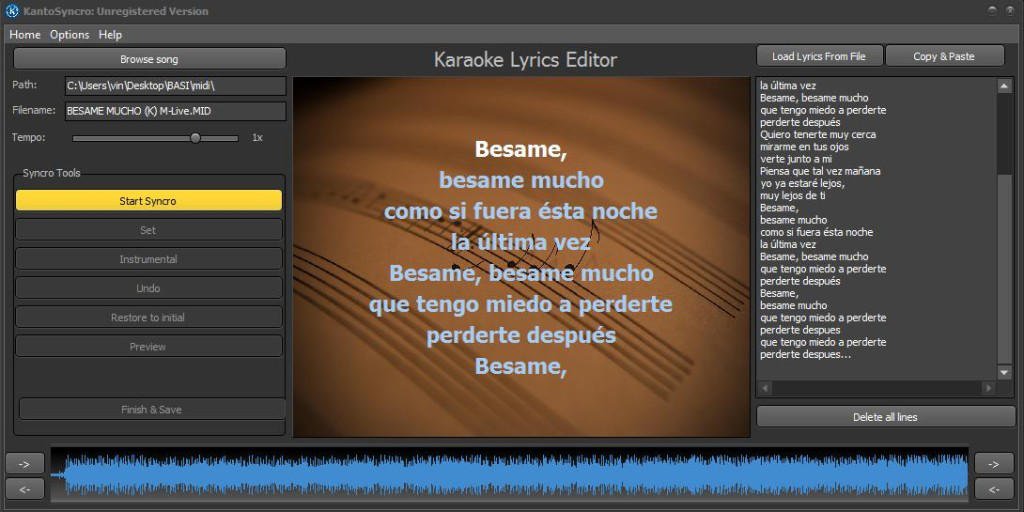Click lyrics vertical scrollbar thumb
This screenshot has width=1024, height=512.
coord(1004,268)
